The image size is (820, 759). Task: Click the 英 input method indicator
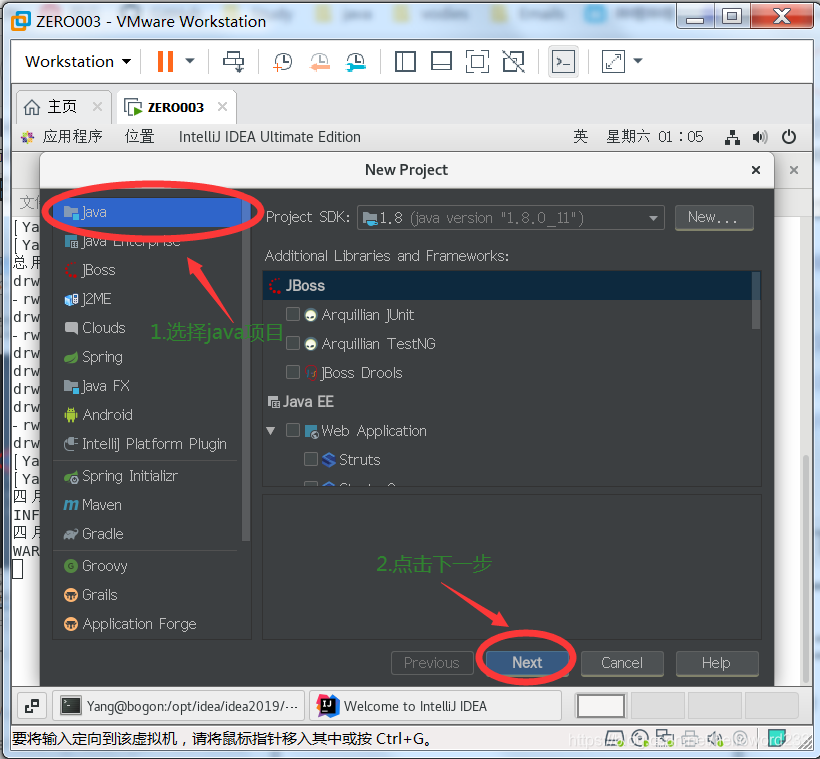point(580,137)
